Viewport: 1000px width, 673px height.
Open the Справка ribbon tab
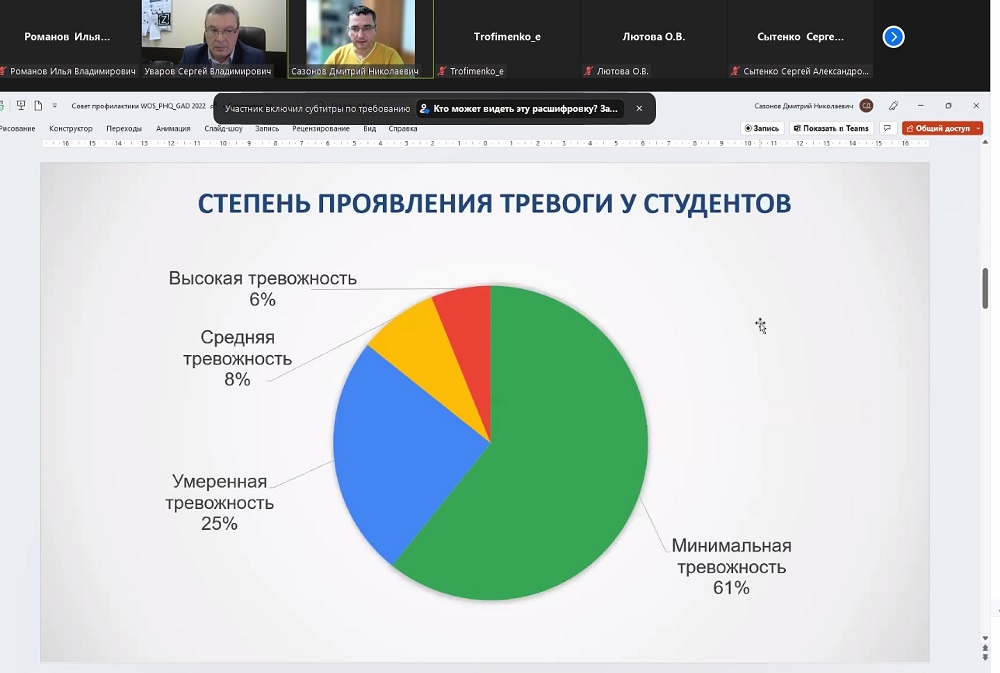[402, 128]
